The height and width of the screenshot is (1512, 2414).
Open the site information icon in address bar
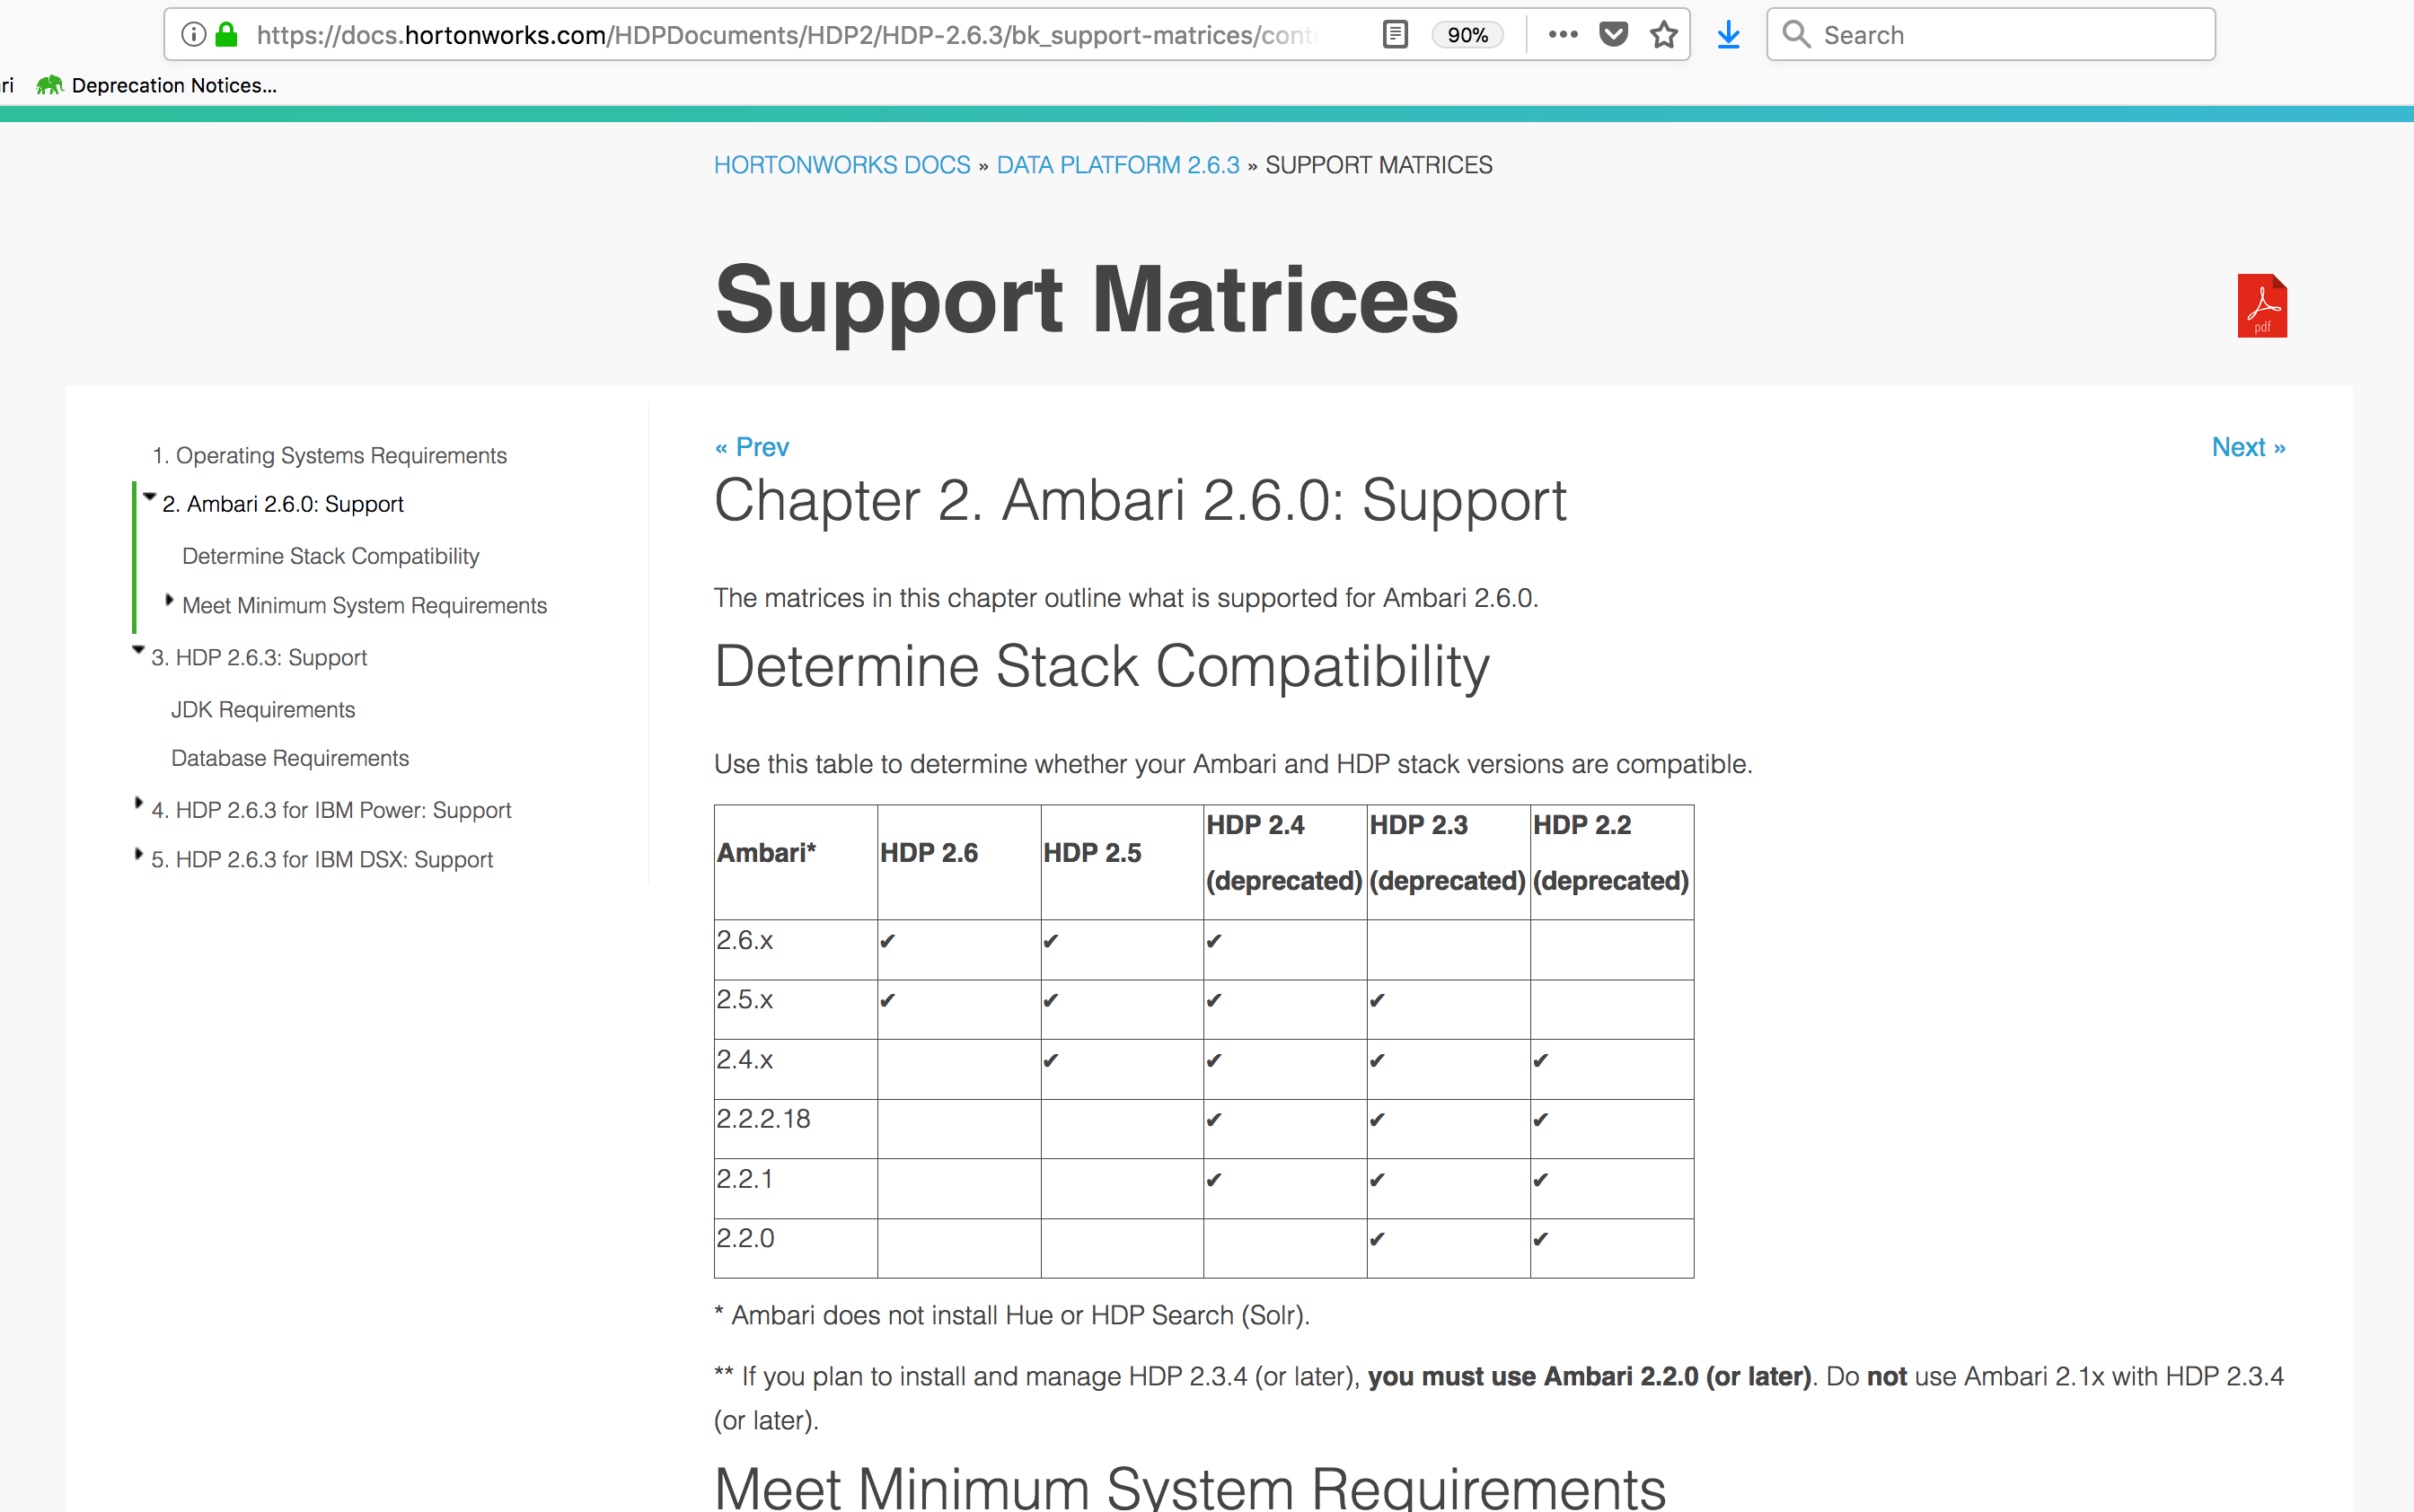pyautogui.click(x=194, y=35)
